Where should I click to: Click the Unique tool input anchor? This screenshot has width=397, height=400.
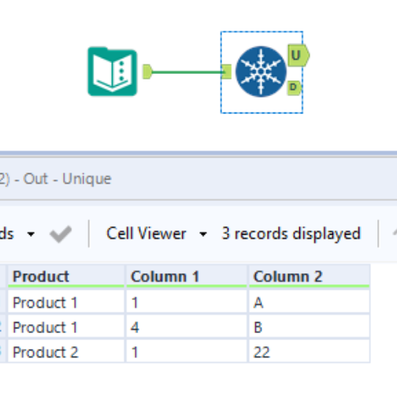click(227, 72)
